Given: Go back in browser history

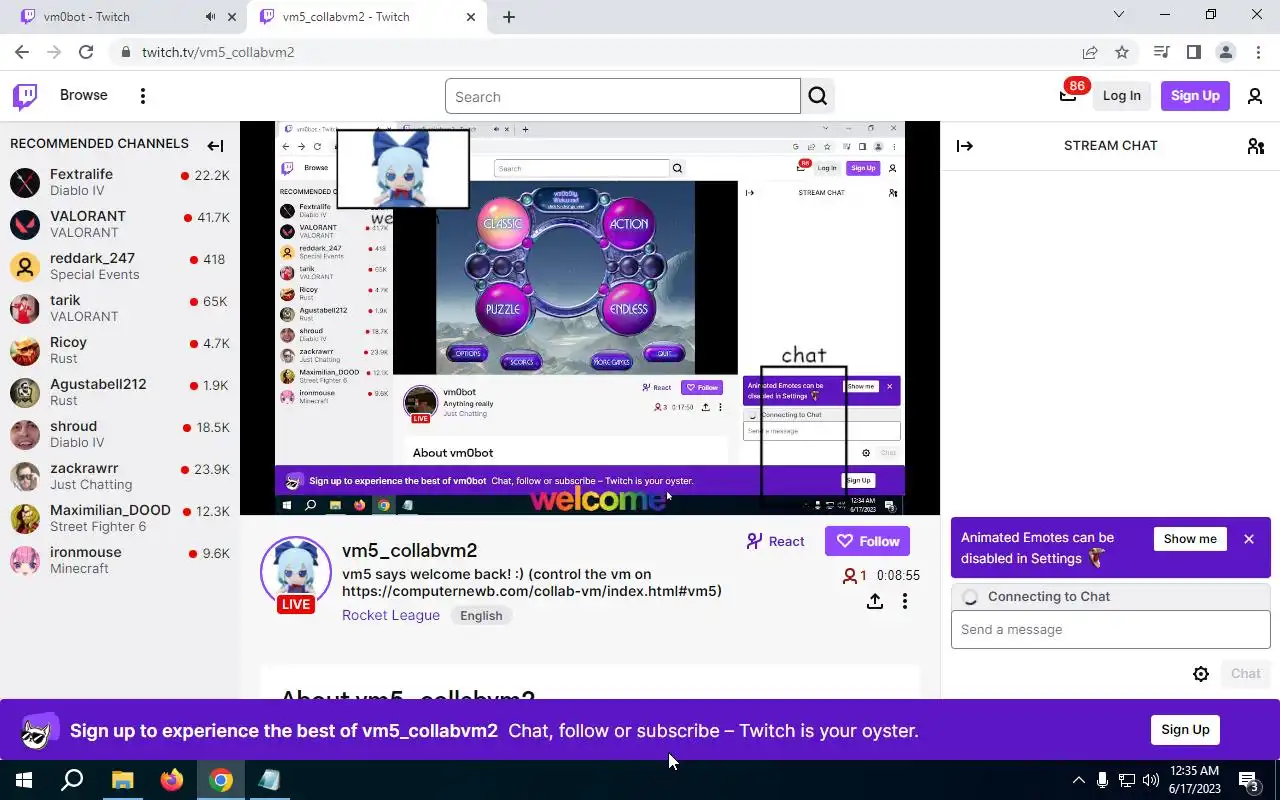Looking at the screenshot, I should [22, 52].
